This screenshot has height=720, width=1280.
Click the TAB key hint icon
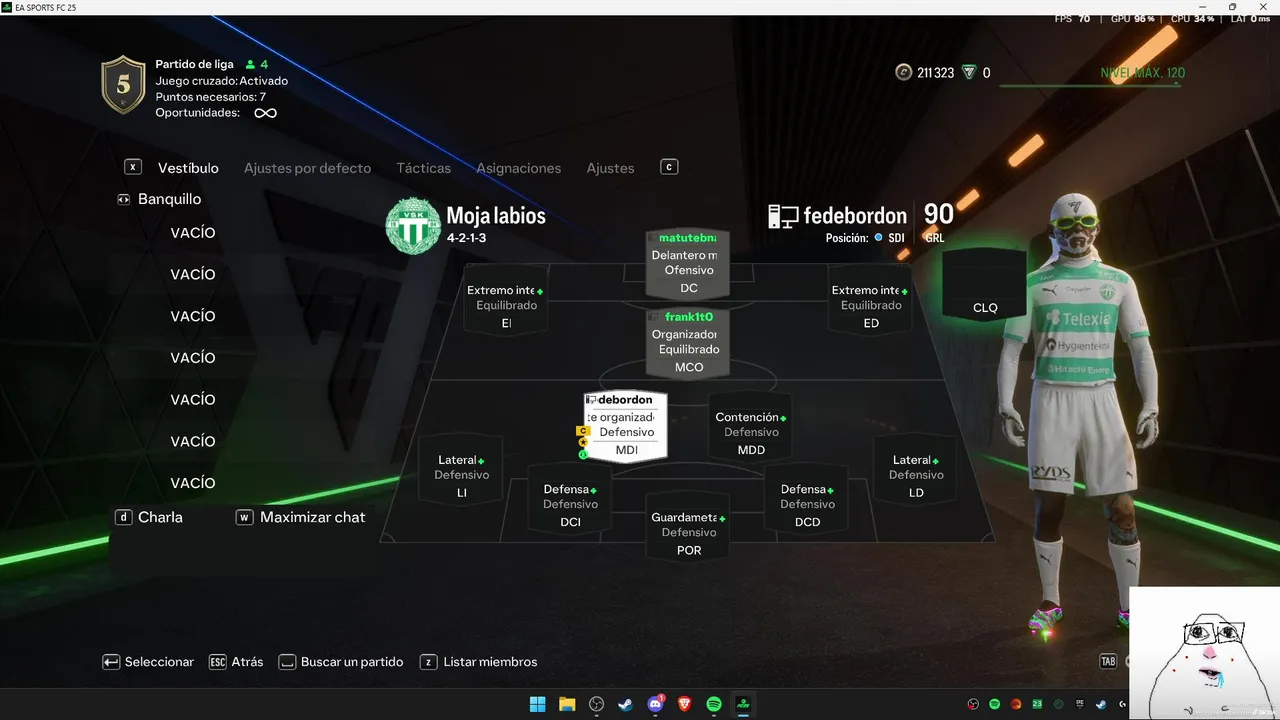pyautogui.click(x=1107, y=662)
